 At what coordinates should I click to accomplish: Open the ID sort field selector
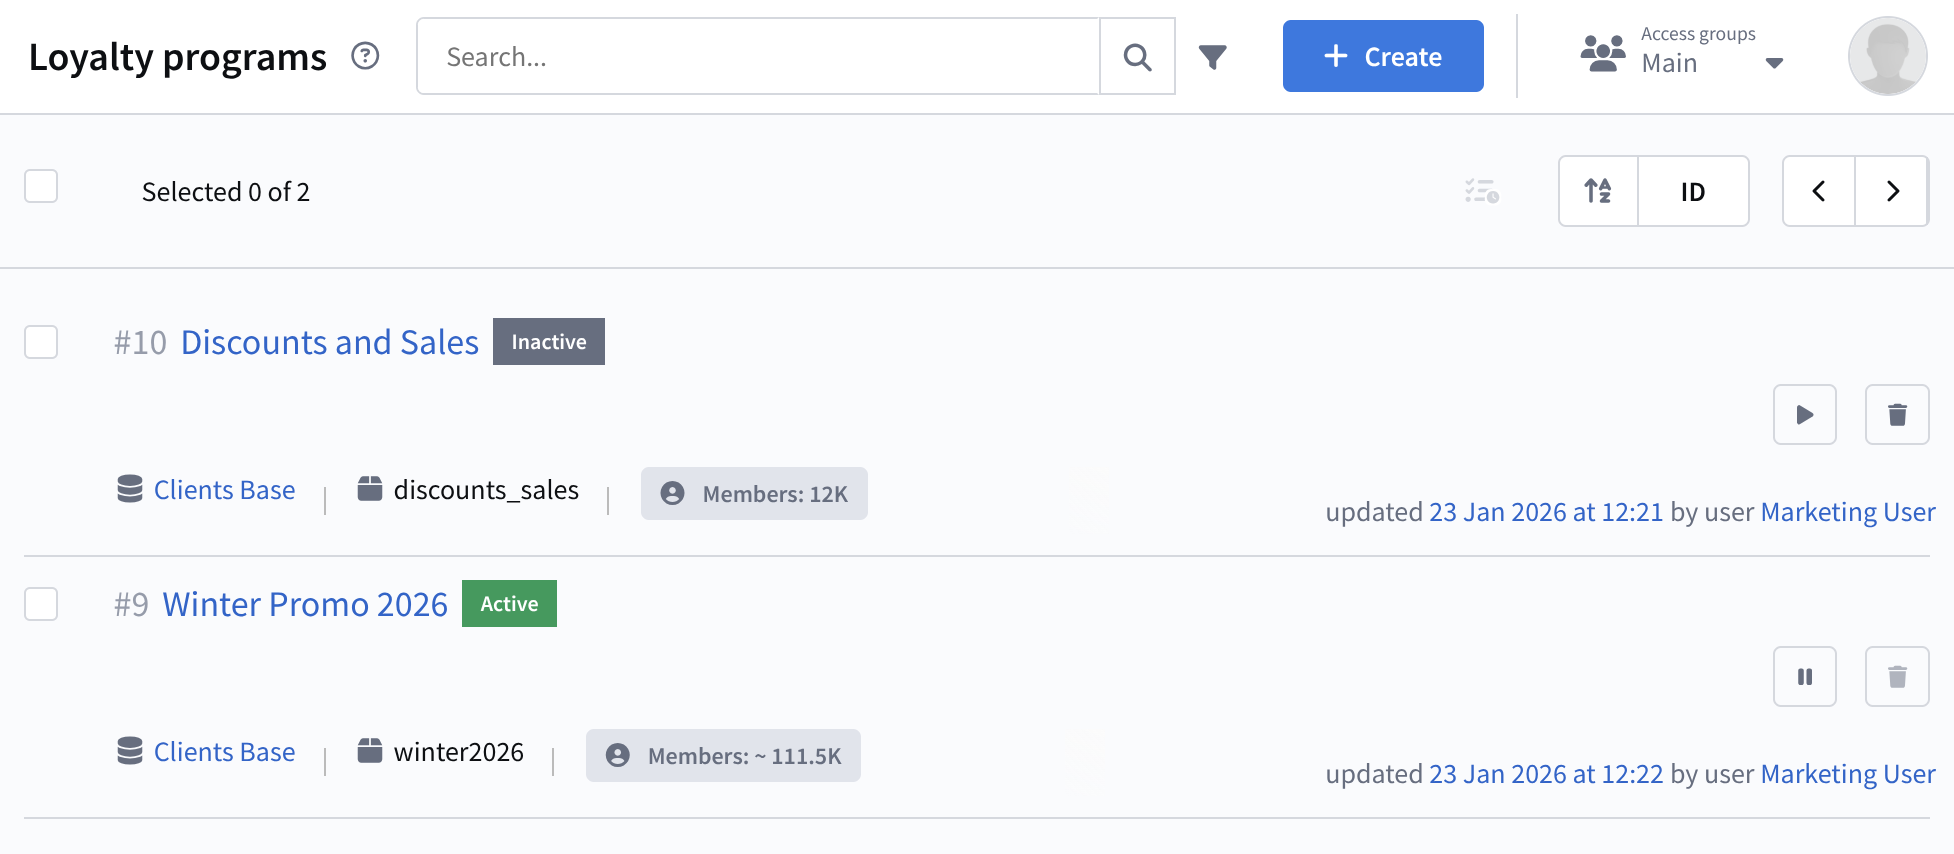1692,191
